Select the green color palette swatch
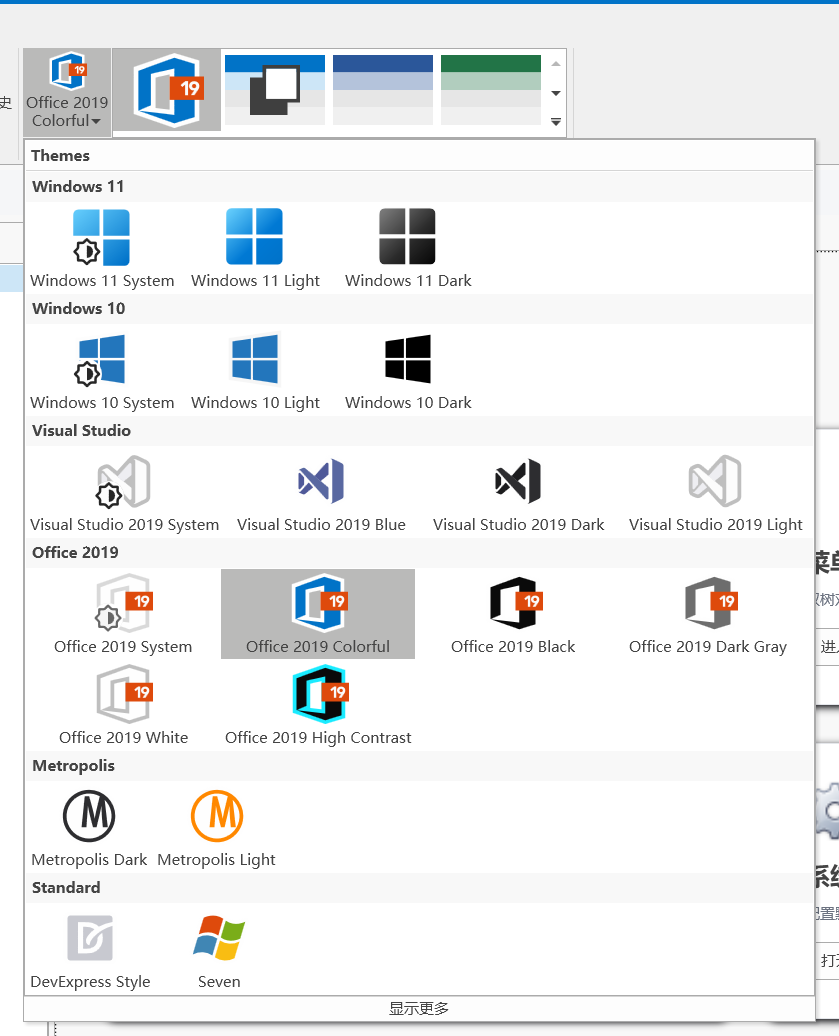The width and height of the screenshot is (839, 1036). coord(490,90)
